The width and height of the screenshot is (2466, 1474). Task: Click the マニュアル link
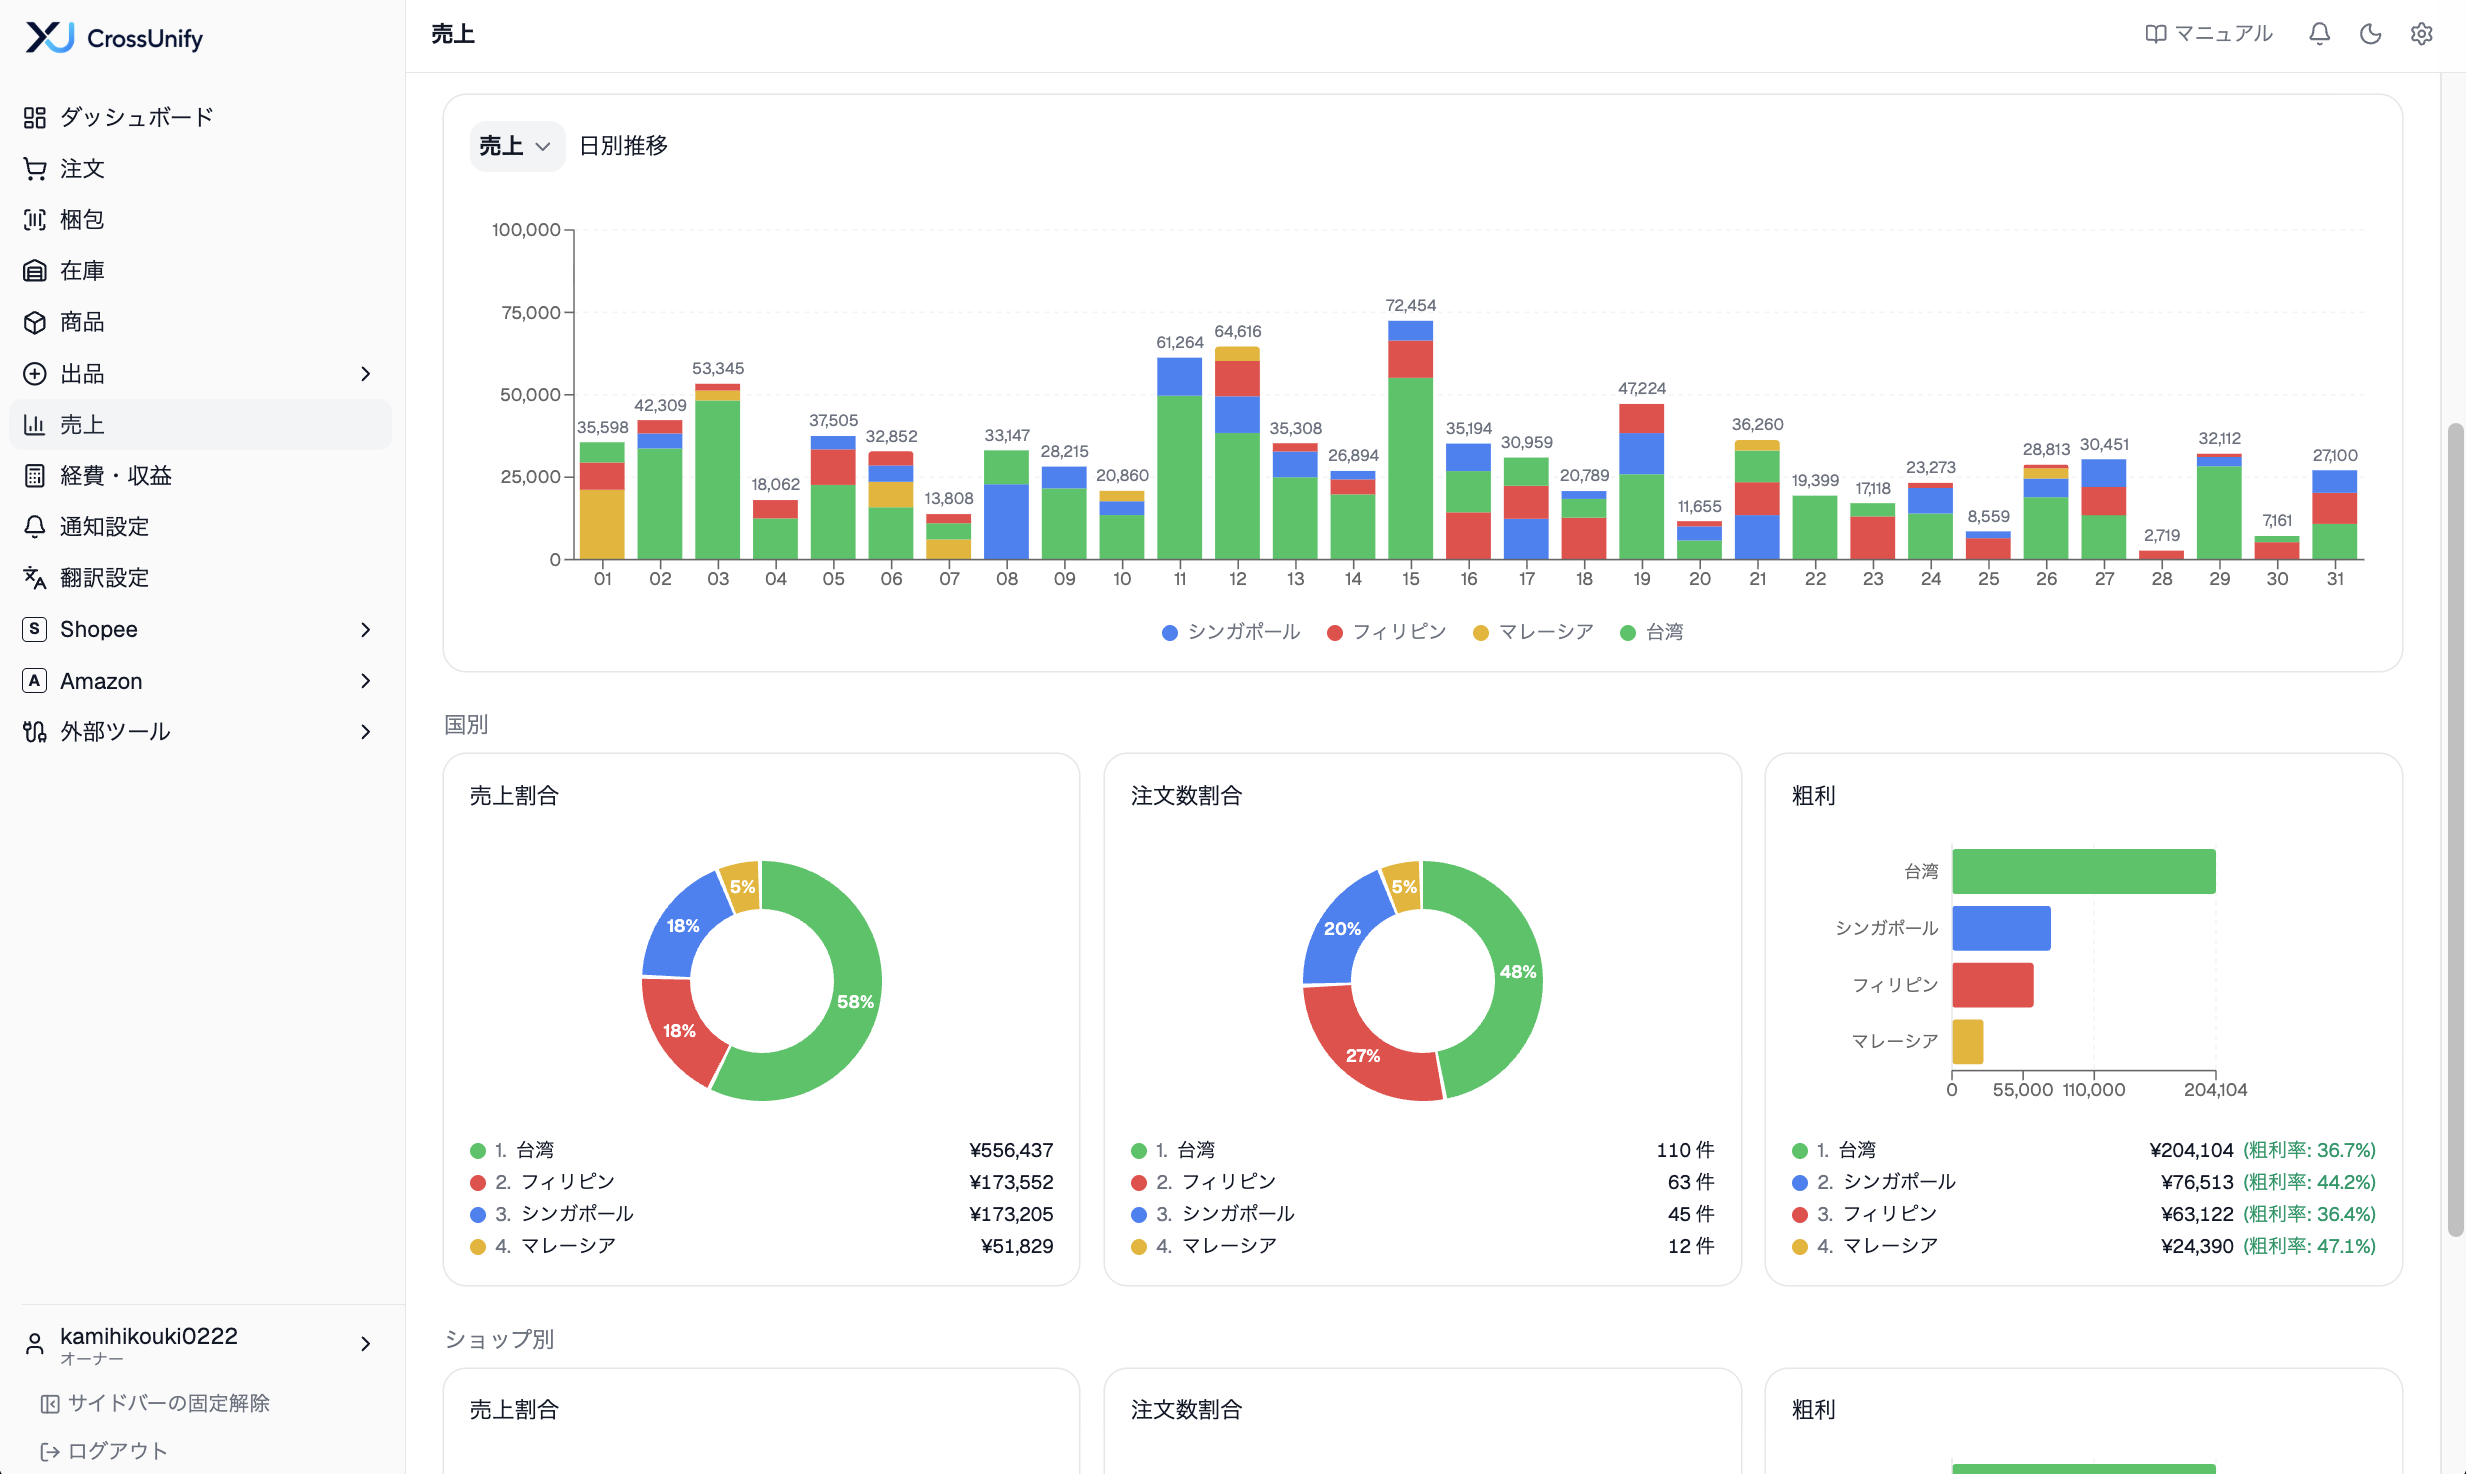pos(2209,34)
